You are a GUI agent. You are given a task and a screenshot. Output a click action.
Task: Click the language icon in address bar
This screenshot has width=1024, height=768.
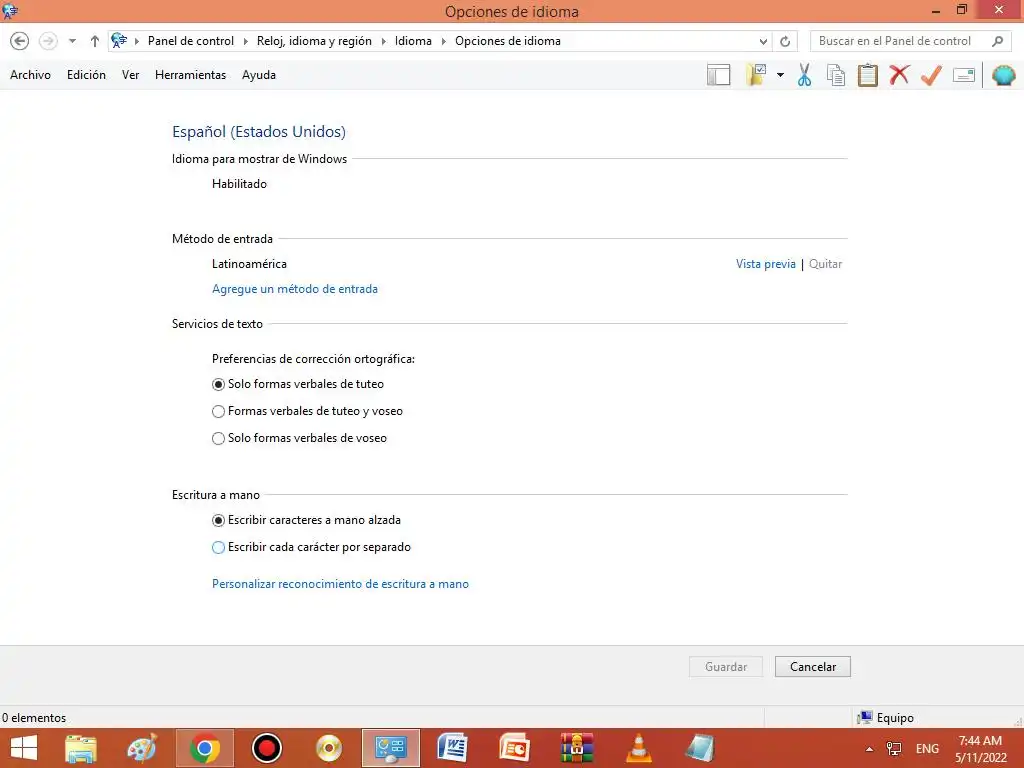[119, 40]
